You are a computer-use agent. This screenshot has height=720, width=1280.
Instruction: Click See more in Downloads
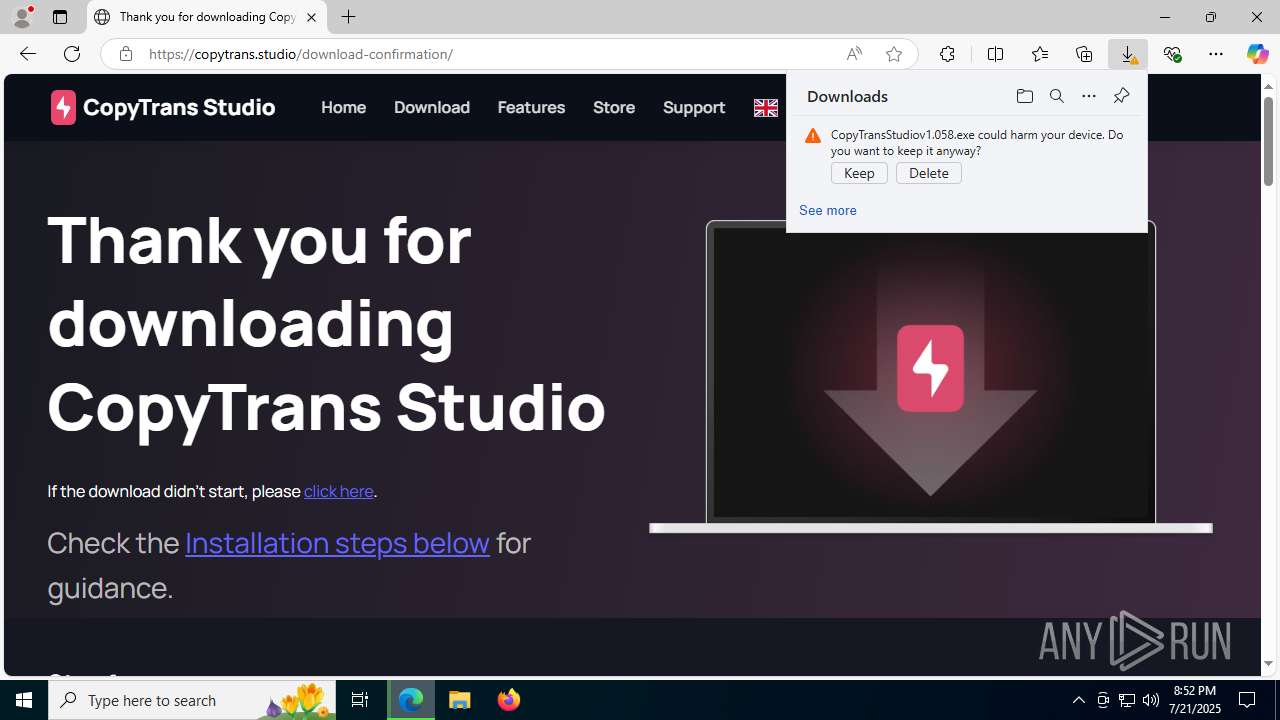[x=828, y=210]
